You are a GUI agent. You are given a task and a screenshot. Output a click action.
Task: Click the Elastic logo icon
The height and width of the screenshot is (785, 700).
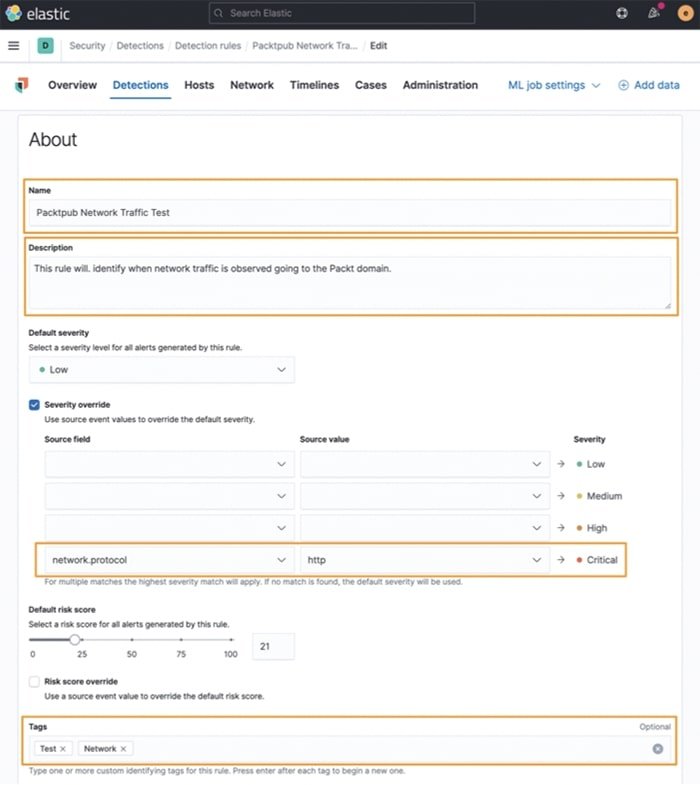click(14, 14)
